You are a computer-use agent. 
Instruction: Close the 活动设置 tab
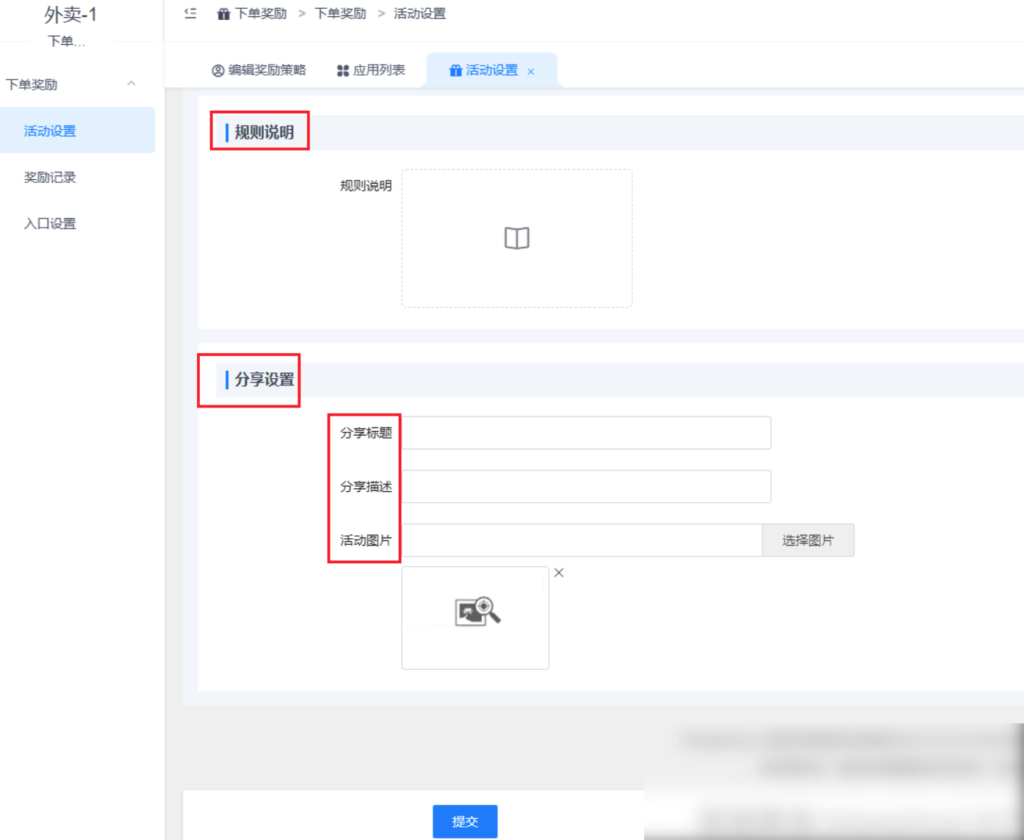tap(531, 70)
